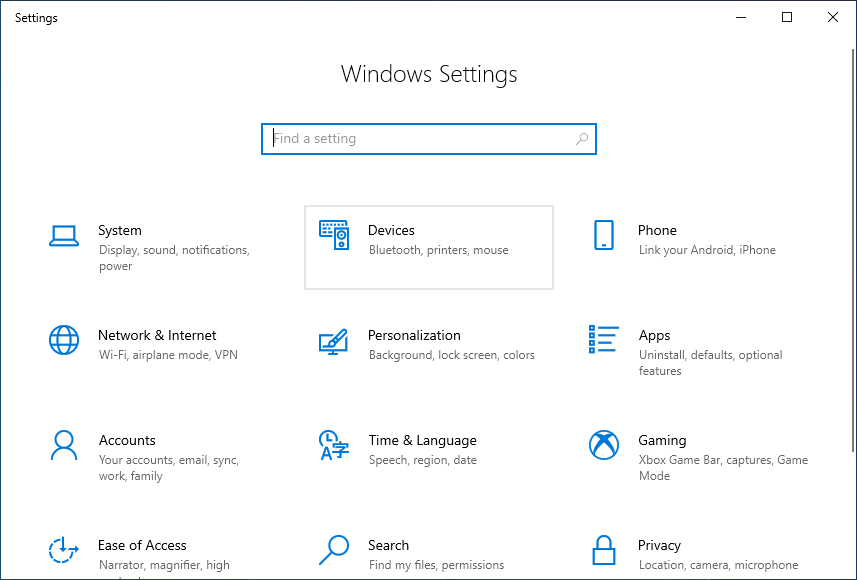Click 'Location, camera, microphone' description
Image resolution: width=857 pixels, height=580 pixels.
coord(719,565)
